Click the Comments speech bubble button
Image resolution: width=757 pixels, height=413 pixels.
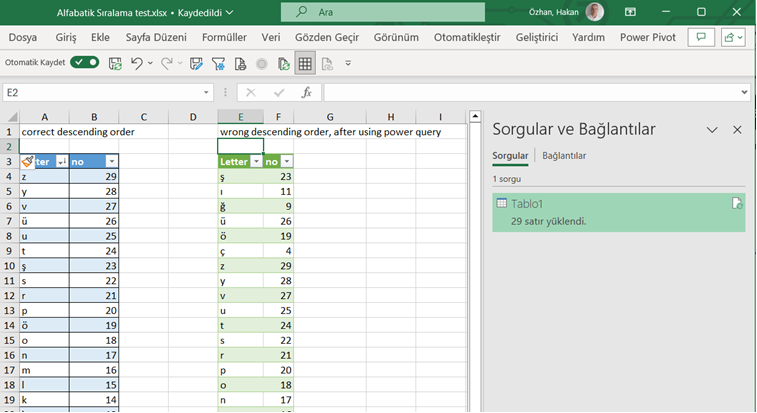pyautogui.click(x=701, y=37)
